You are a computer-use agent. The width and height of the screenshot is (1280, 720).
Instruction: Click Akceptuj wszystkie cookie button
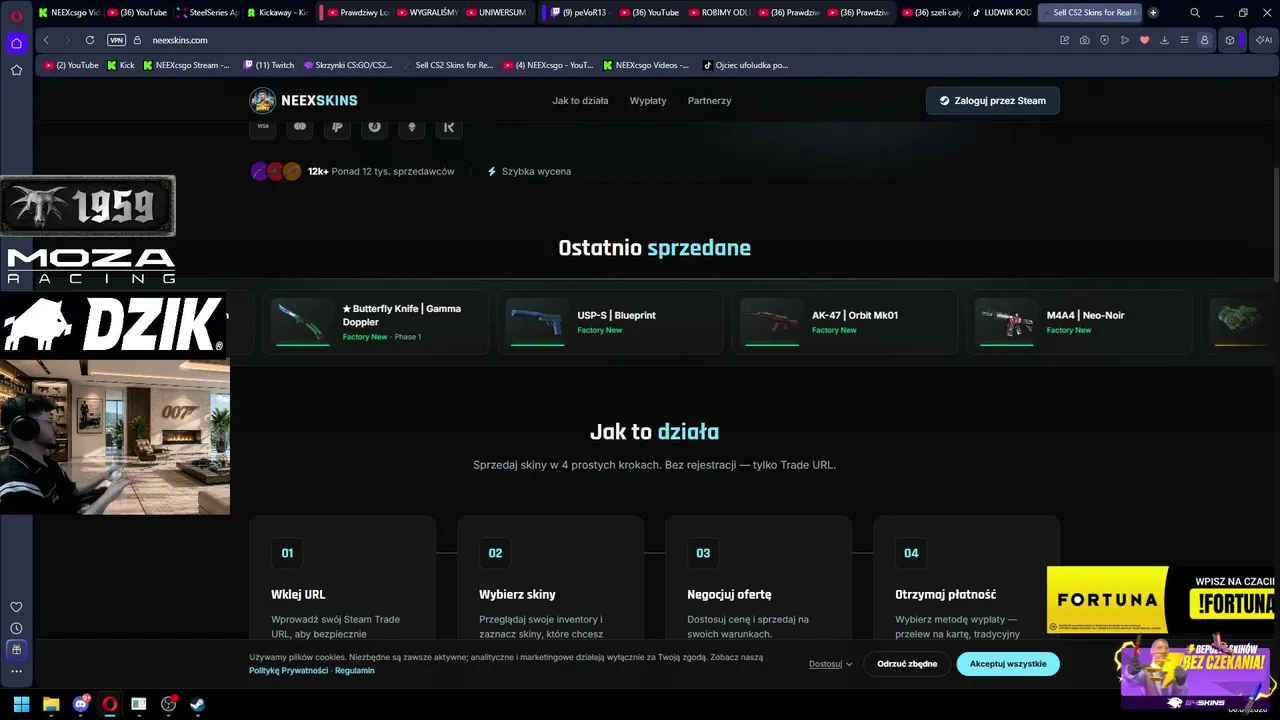click(1008, 664)
